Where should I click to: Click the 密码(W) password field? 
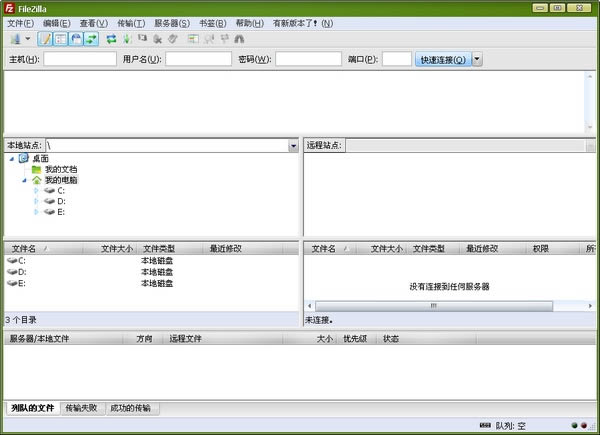pyautogui.click(x=308, y=59)
